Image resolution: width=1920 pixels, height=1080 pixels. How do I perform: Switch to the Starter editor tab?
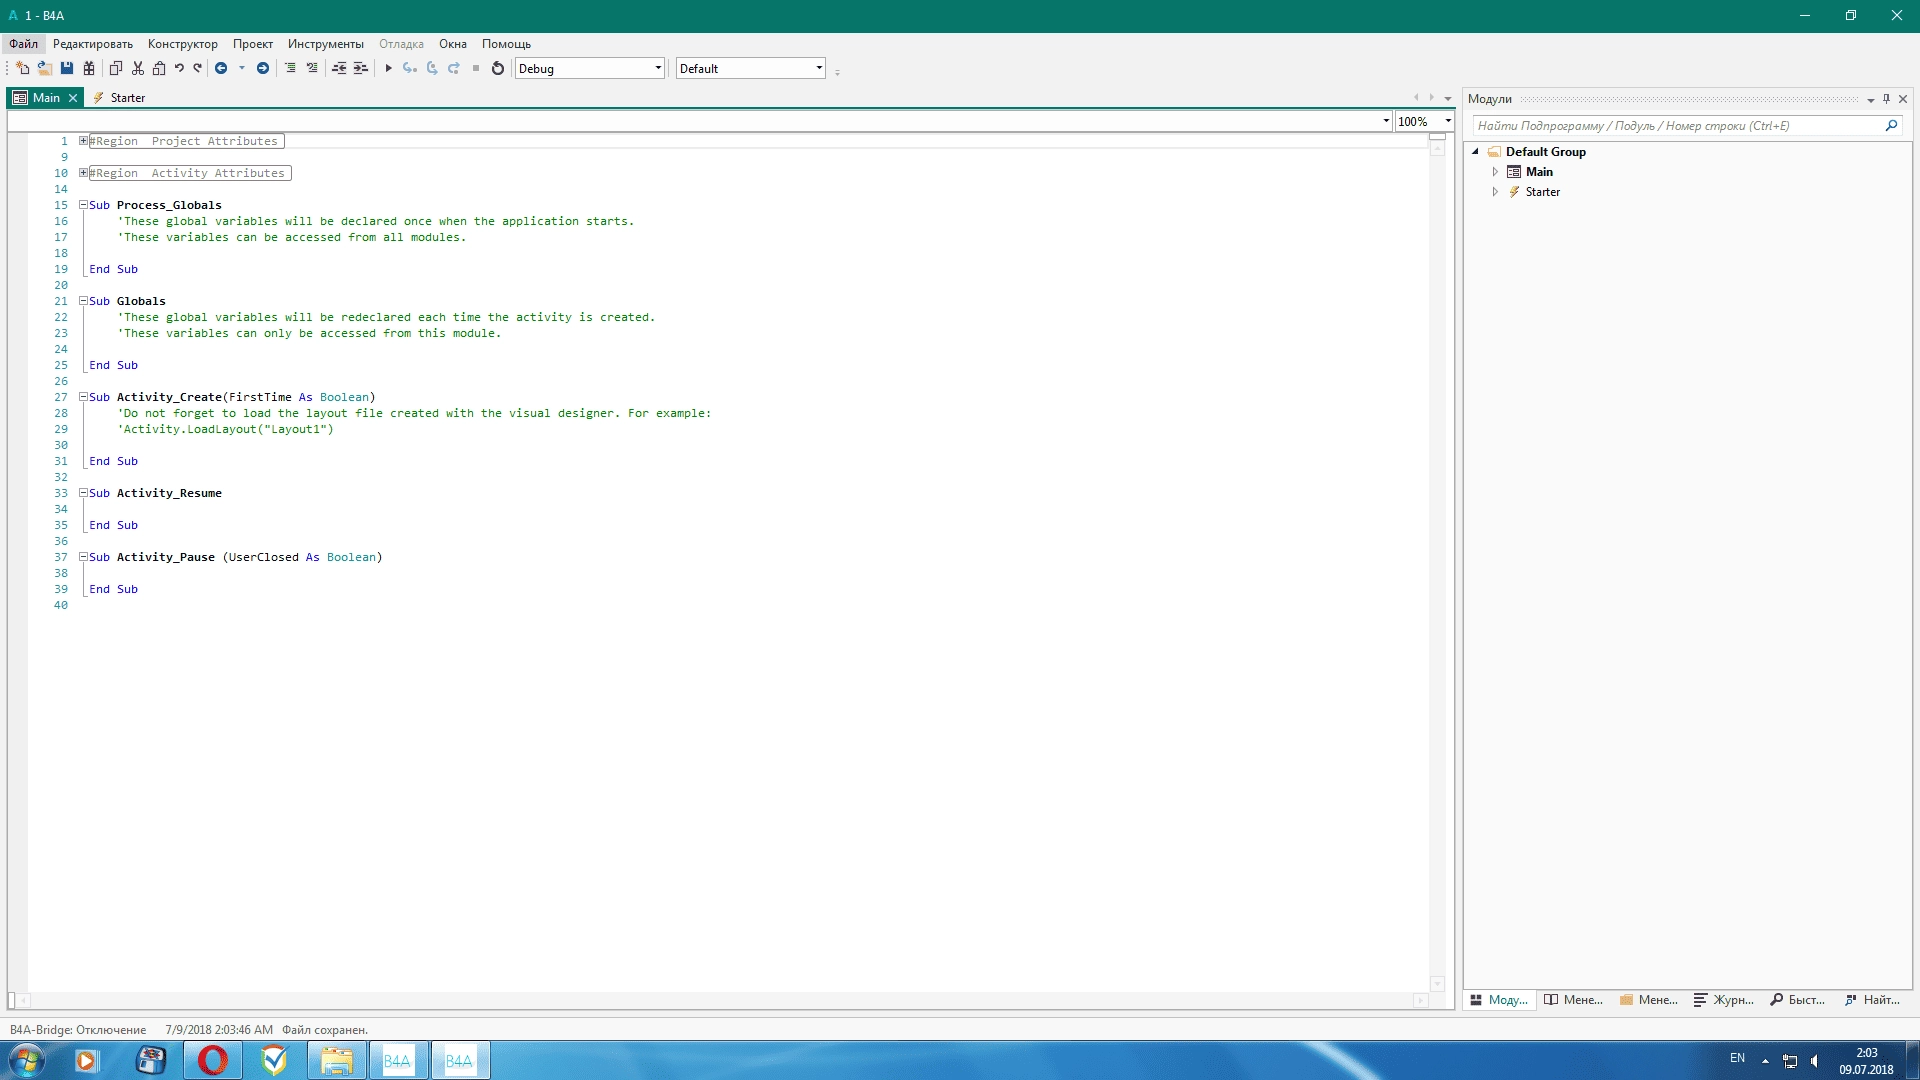pos(119,98)
